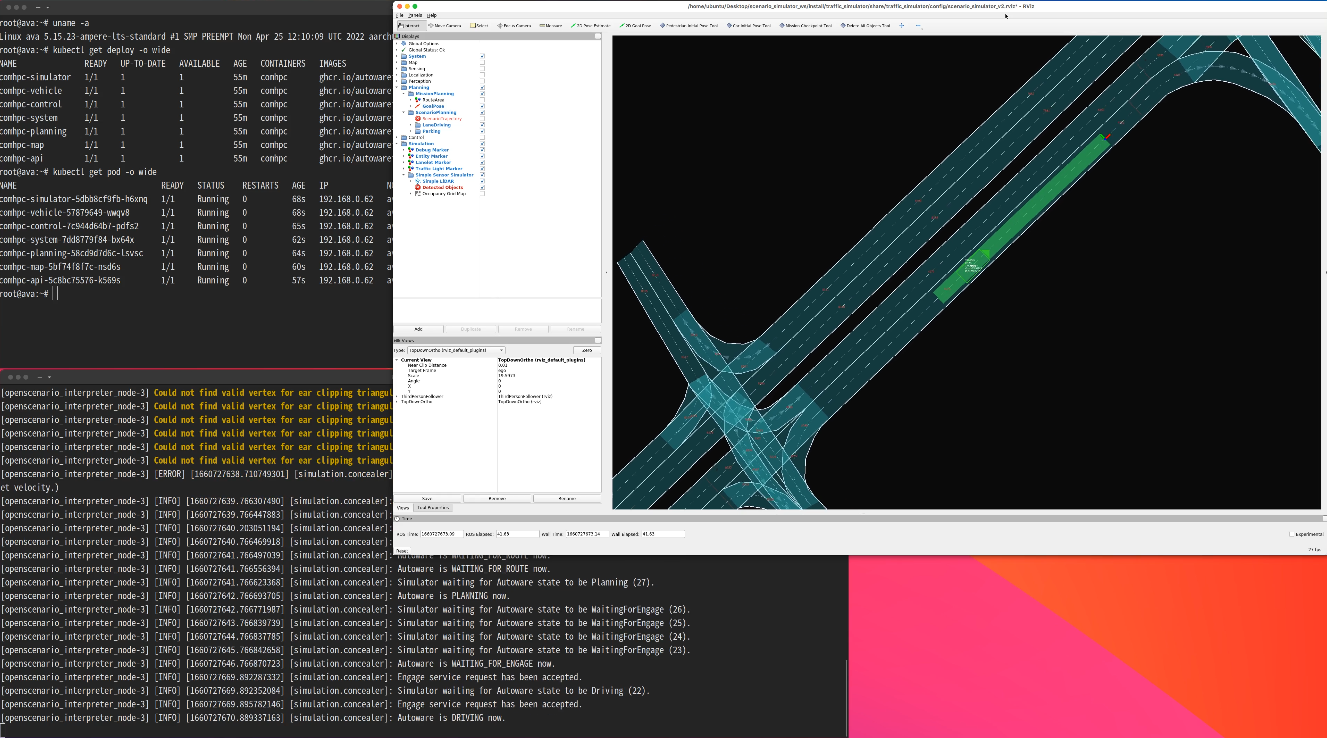The width and height of the screenshot is (1327, 738).
Task: Open the Panels menu in RViz
Action: [x=415, y=15]
